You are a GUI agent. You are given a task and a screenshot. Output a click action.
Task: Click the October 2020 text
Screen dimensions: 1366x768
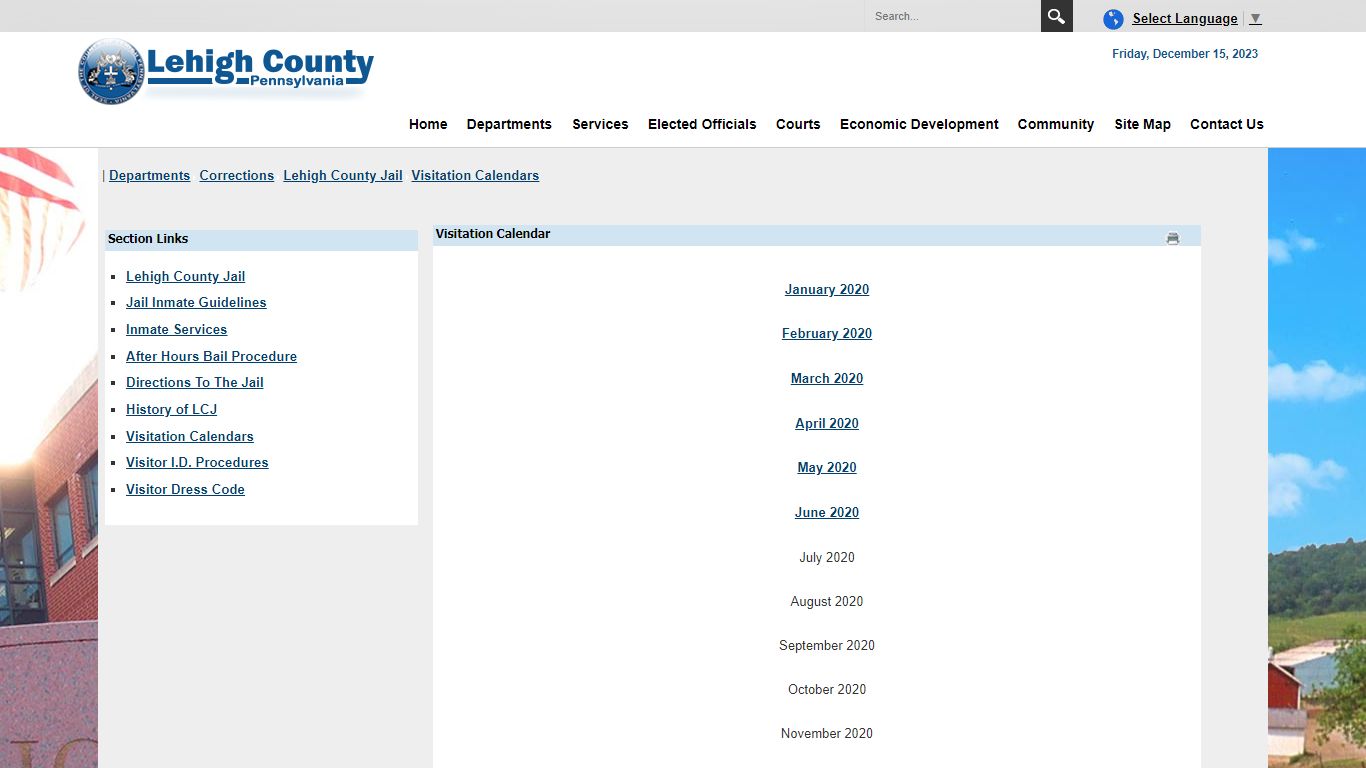coord(827,689)
